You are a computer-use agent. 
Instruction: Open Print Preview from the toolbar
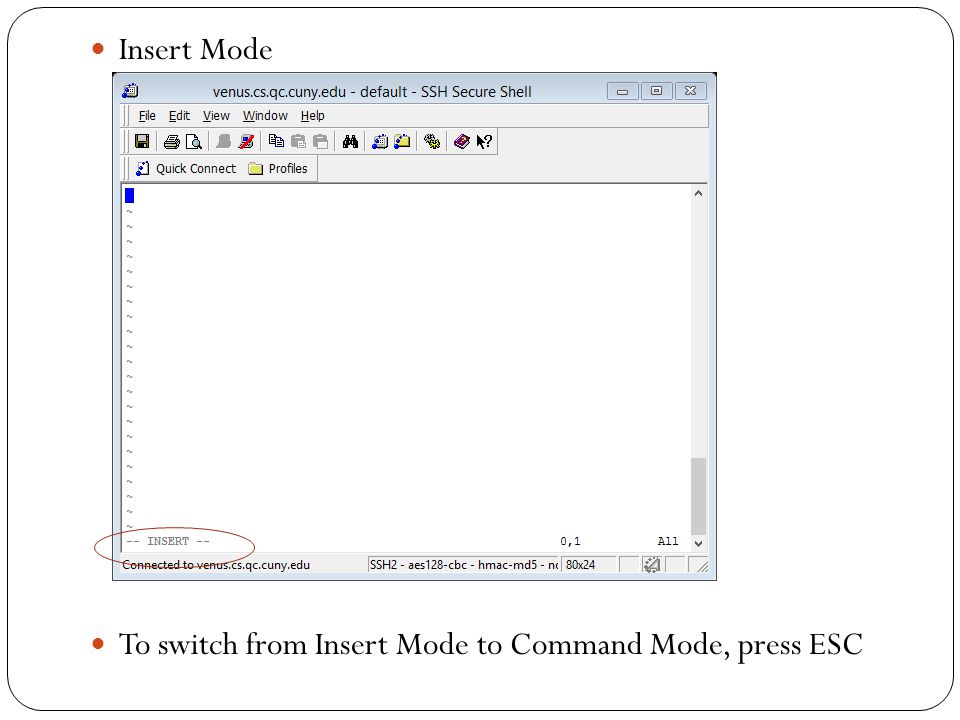tap(193, 141)
